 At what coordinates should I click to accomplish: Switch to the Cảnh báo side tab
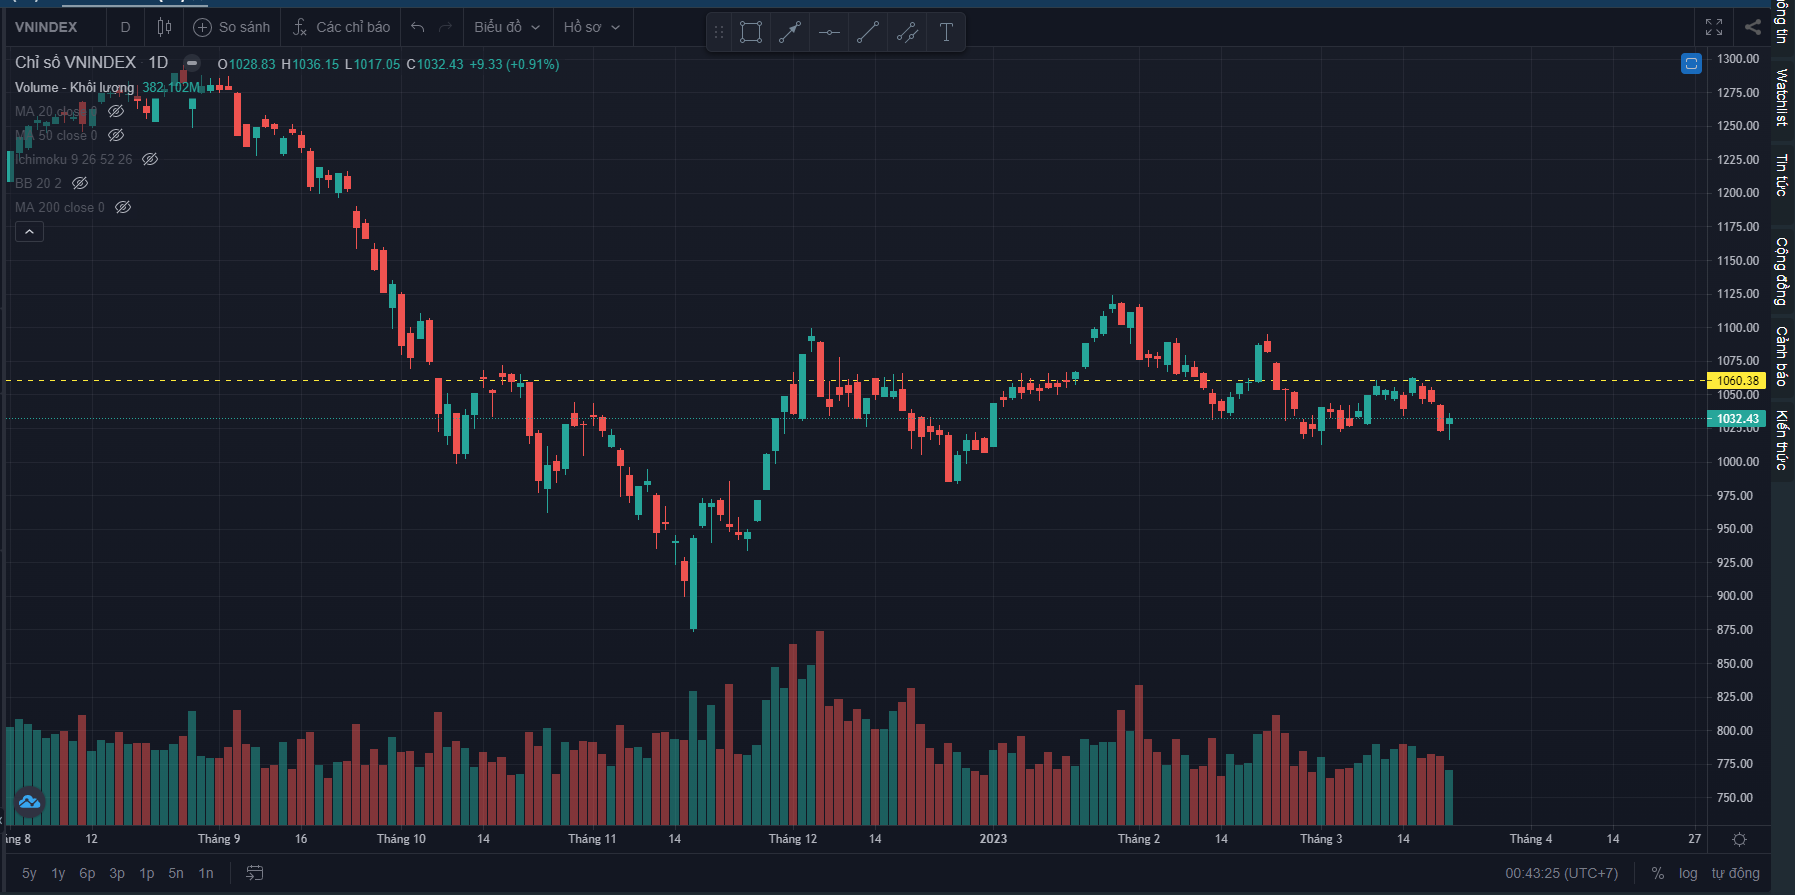pos(1782,355)
